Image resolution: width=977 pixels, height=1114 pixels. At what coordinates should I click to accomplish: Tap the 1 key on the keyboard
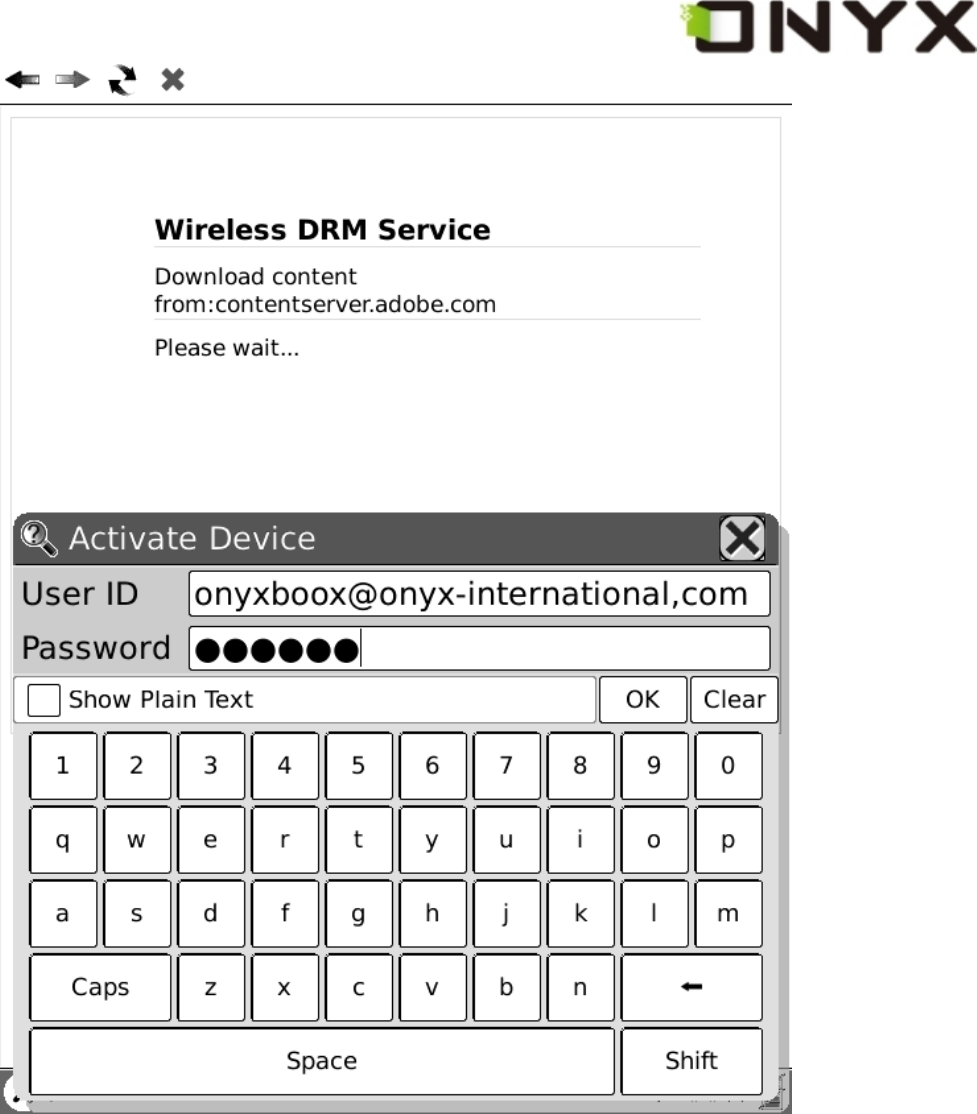[x=63, y=765]
